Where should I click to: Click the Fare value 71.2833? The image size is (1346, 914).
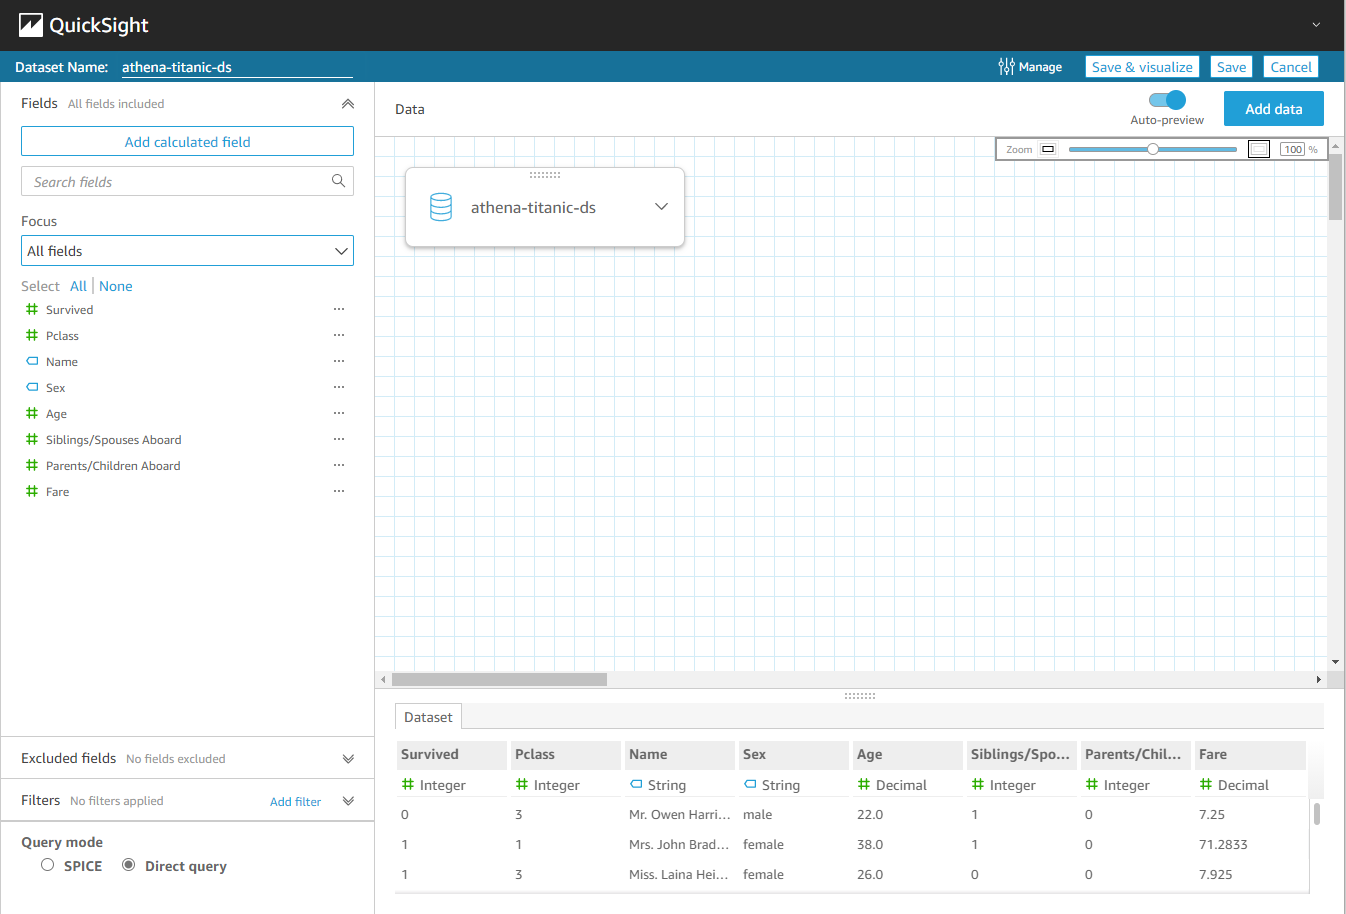pyautogui.click(x=1223, y=844)
